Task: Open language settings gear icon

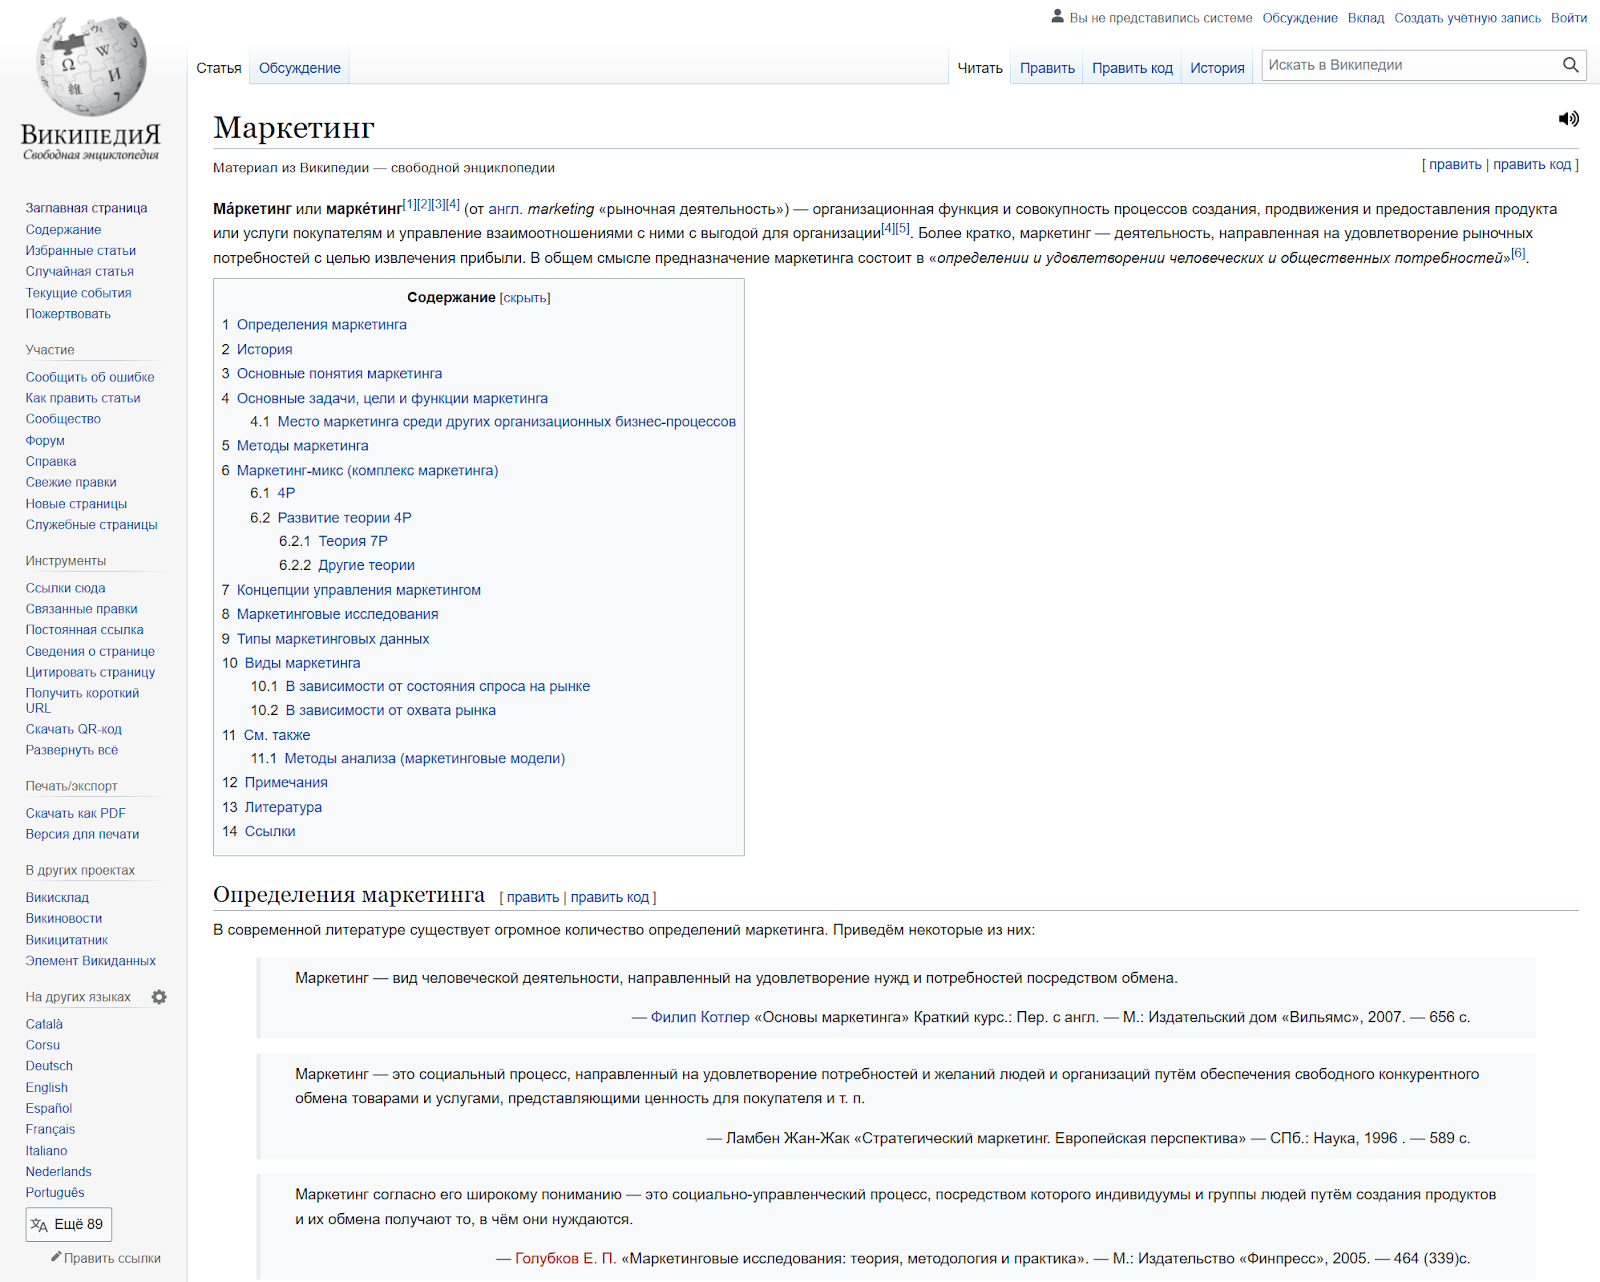Action: tap(159, 997)
